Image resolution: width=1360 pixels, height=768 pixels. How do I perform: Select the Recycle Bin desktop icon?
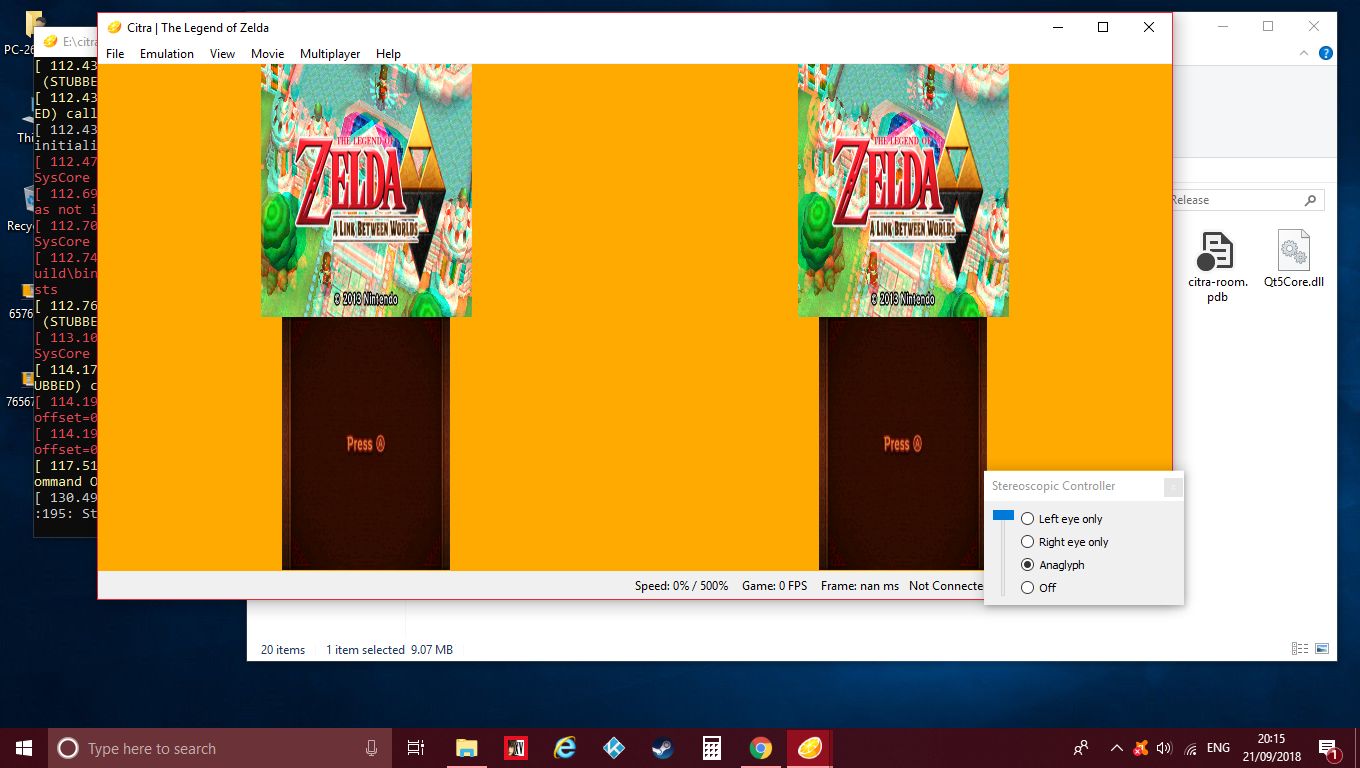pos(22,208)
